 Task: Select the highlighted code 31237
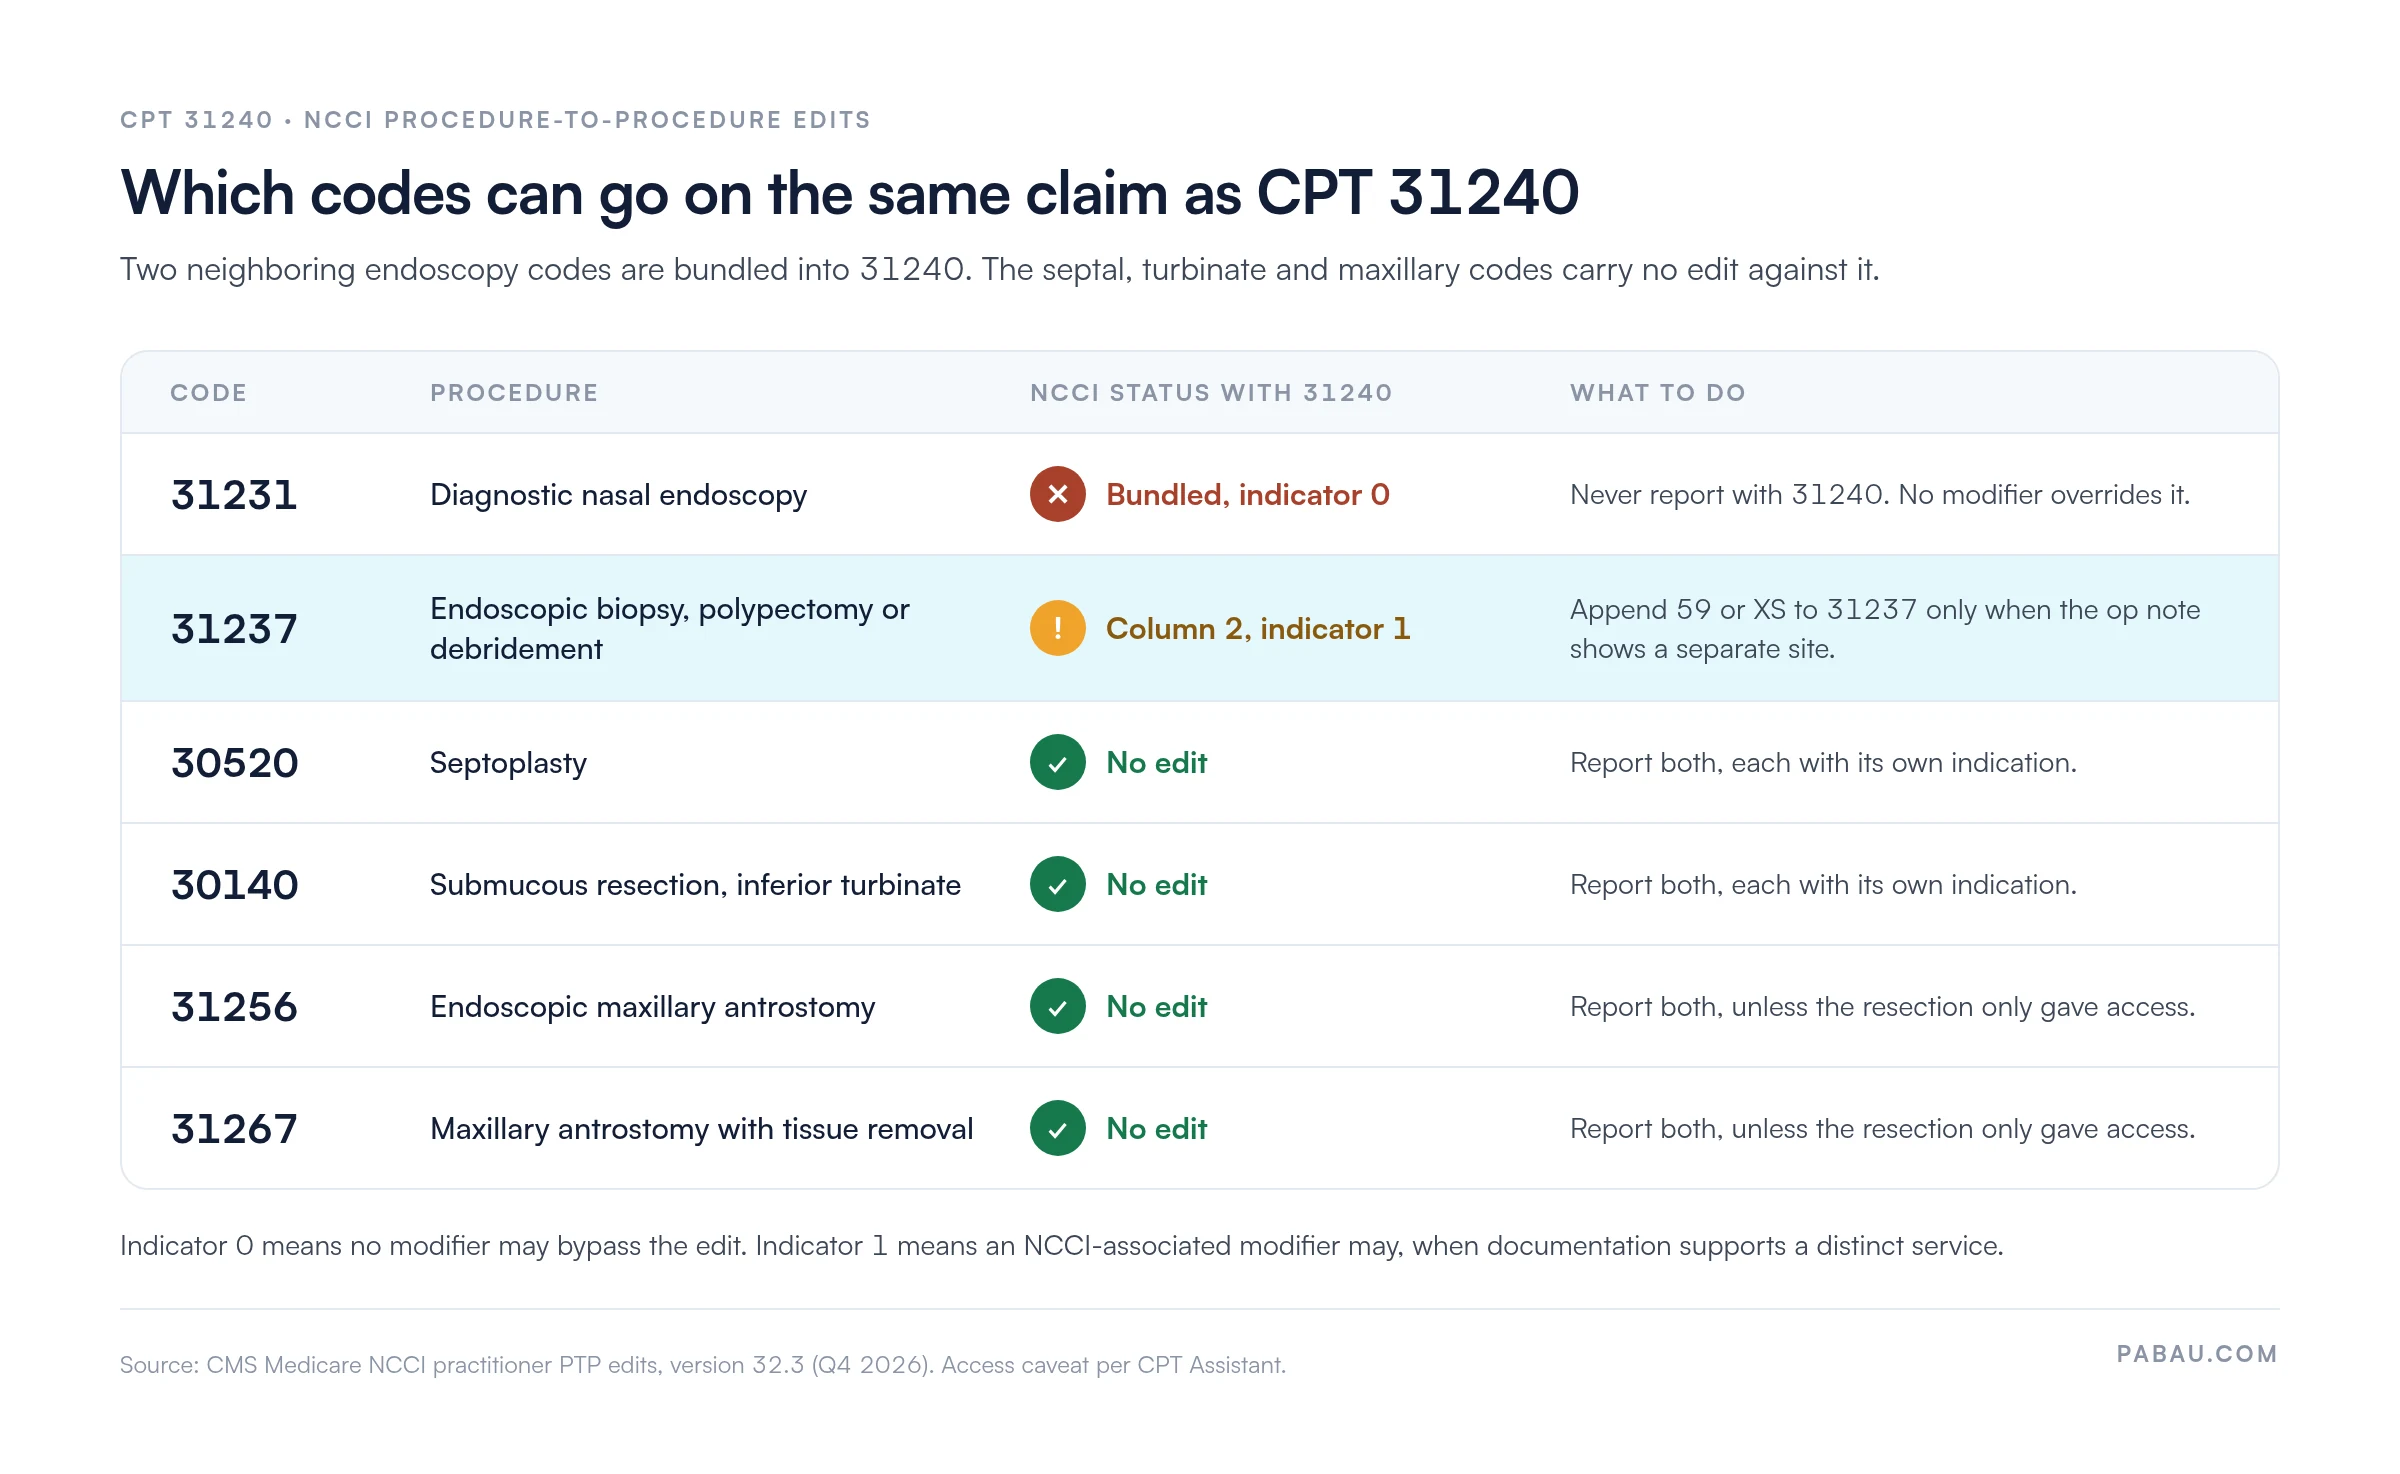click(234, 629)
